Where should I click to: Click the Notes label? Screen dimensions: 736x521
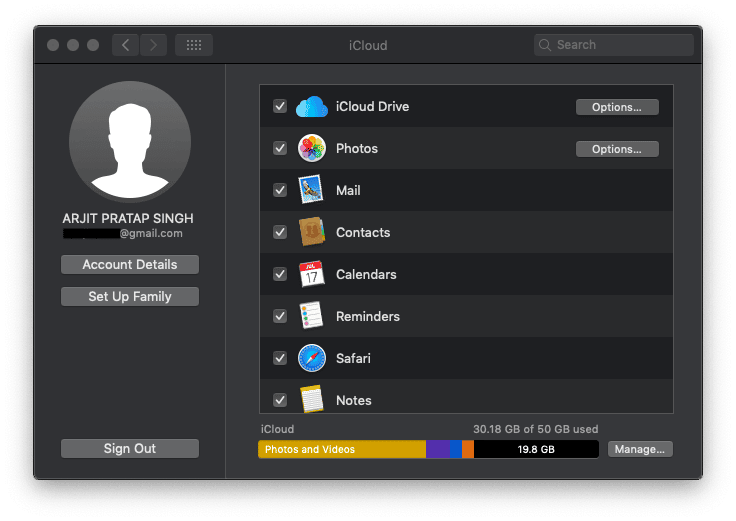click(x=354, y=400)
